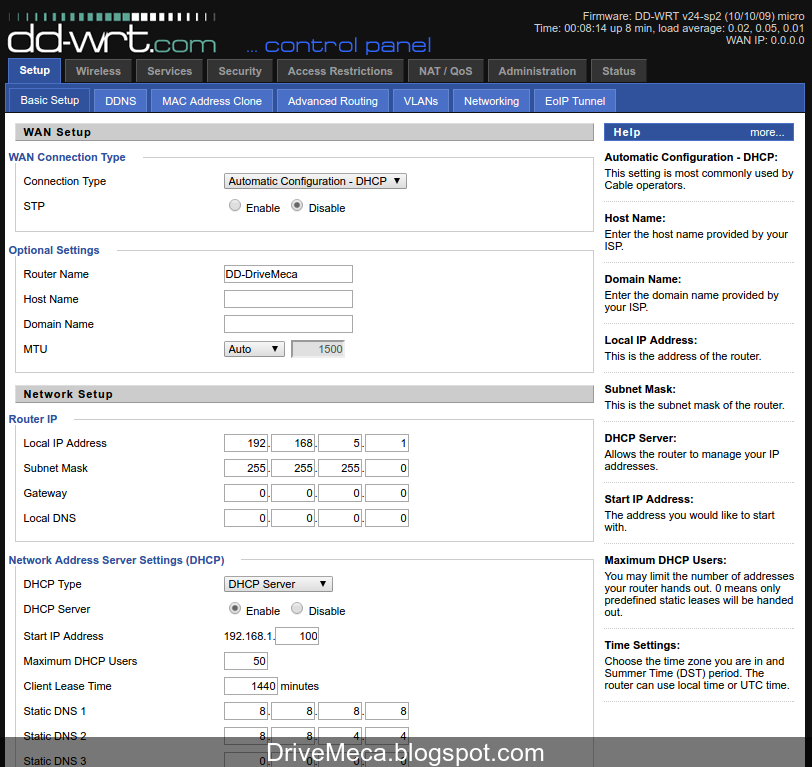This screenshot has width=812, height=767.
Task: Open the Networking subtab
Action: click(x=491, y=101)
